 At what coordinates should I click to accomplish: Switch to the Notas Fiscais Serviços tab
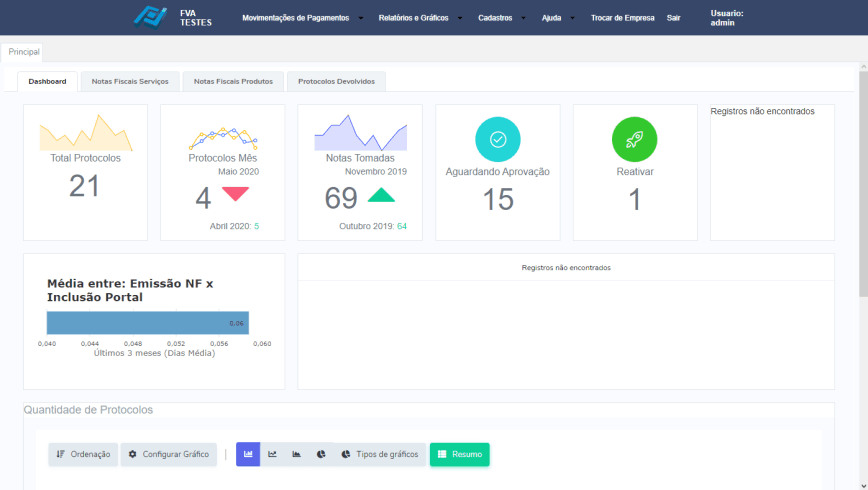click(130, 81)
